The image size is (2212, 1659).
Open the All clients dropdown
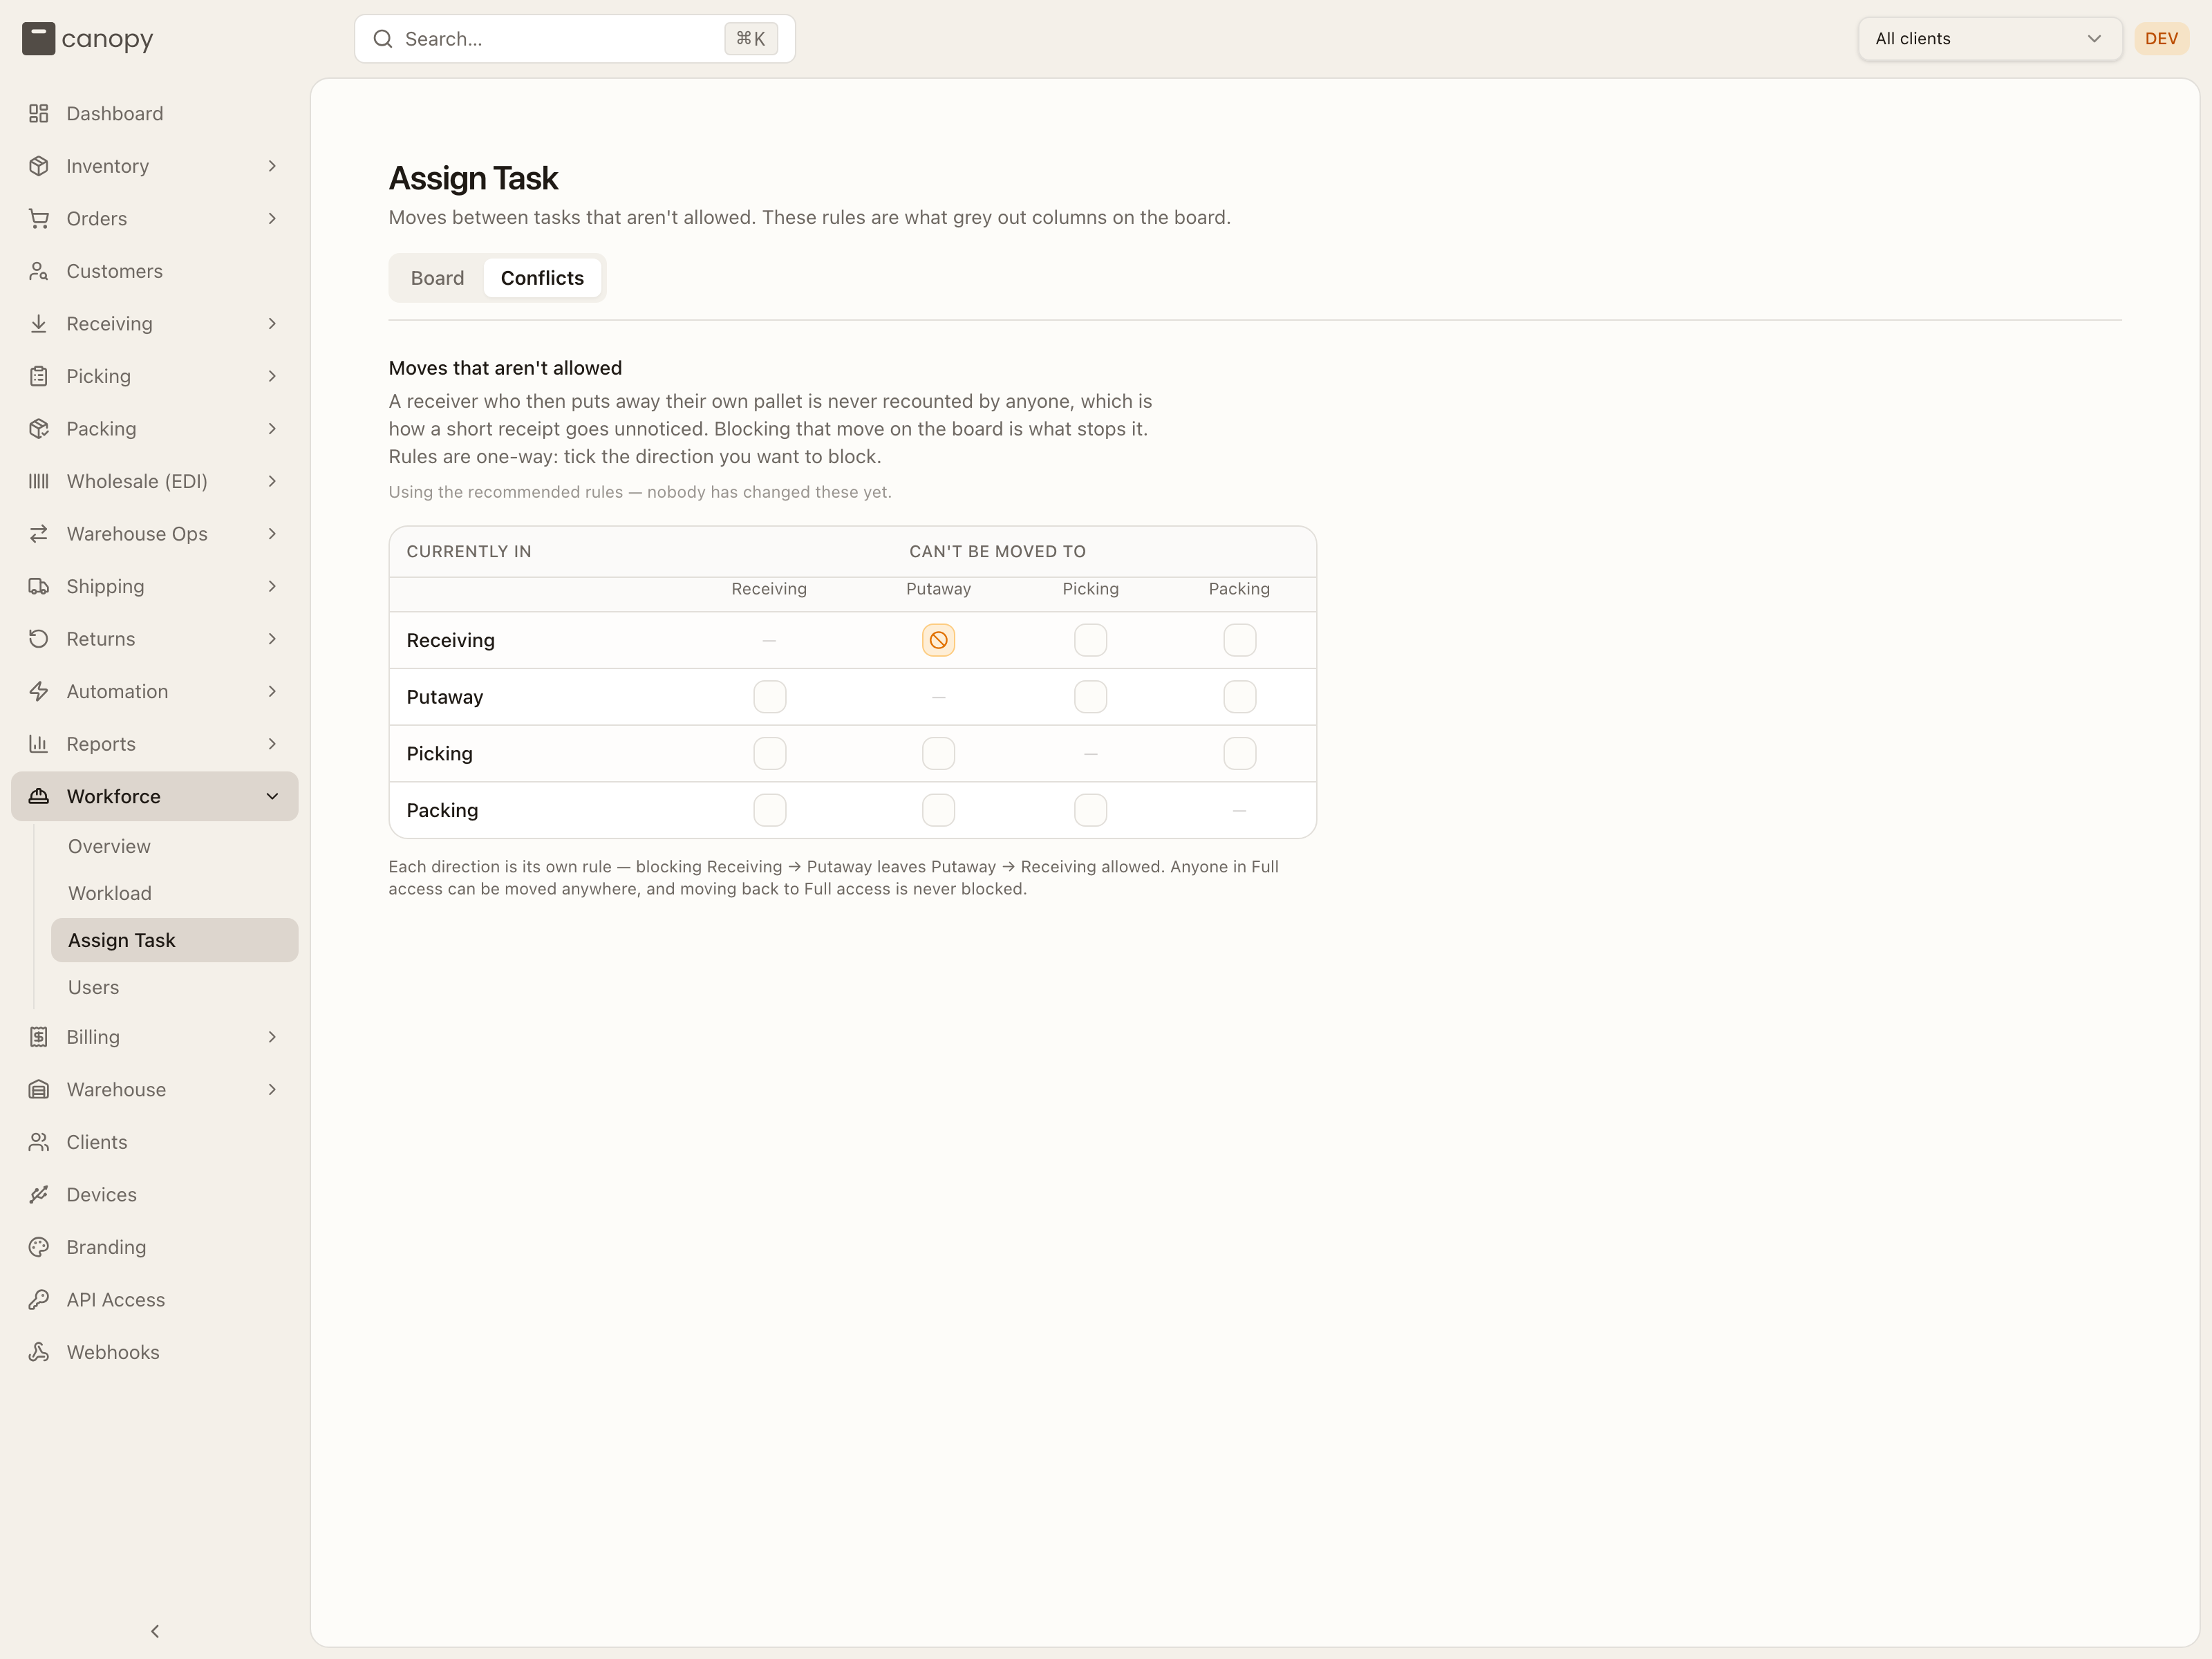point(1989,39)
